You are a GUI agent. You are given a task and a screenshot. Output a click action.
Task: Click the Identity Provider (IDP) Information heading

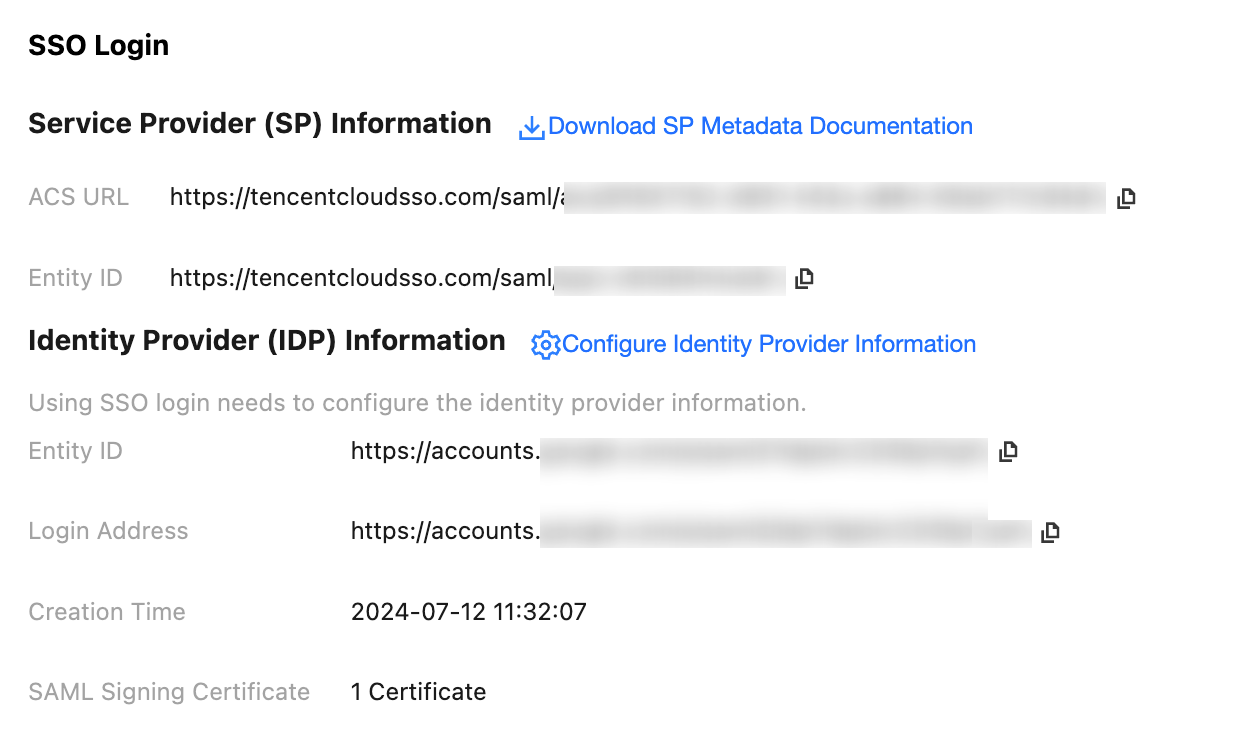point(267,341)
